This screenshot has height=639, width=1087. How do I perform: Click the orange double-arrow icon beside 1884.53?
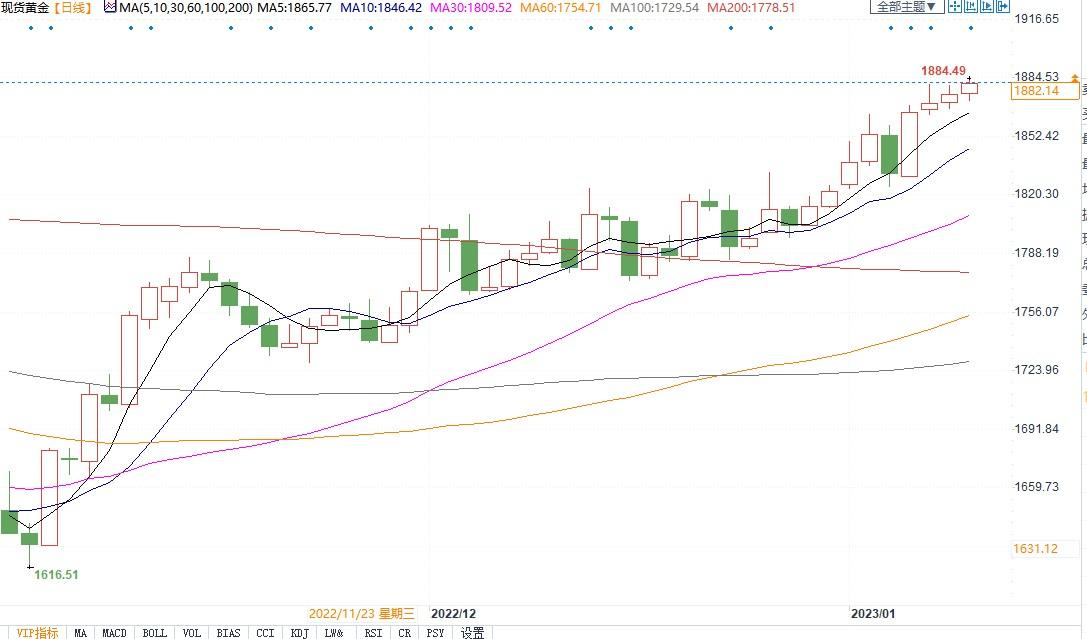tap(1075, 77)
